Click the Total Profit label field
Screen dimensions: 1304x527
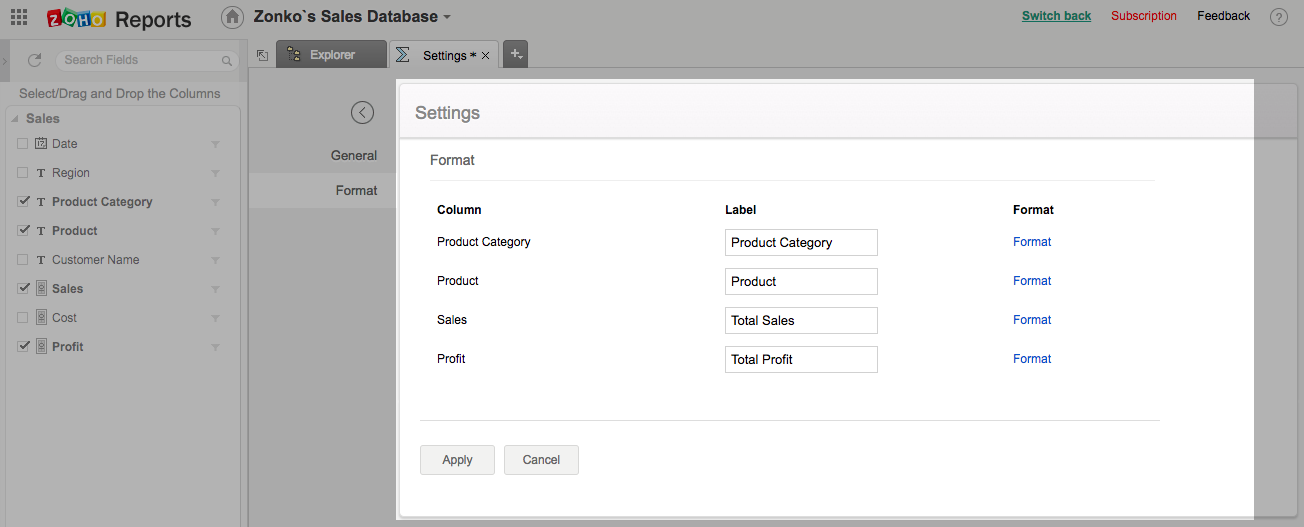click(801, 359)
